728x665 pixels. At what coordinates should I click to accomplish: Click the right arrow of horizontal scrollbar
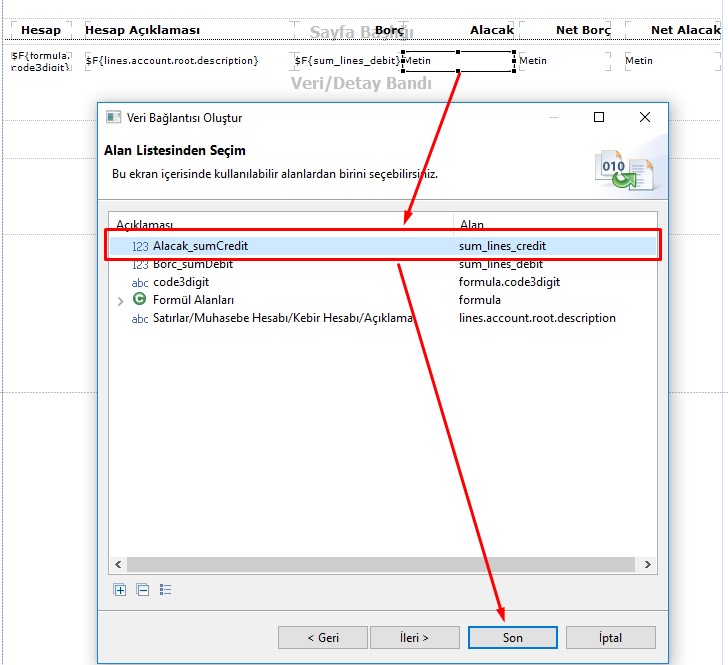tap(647, 564)
